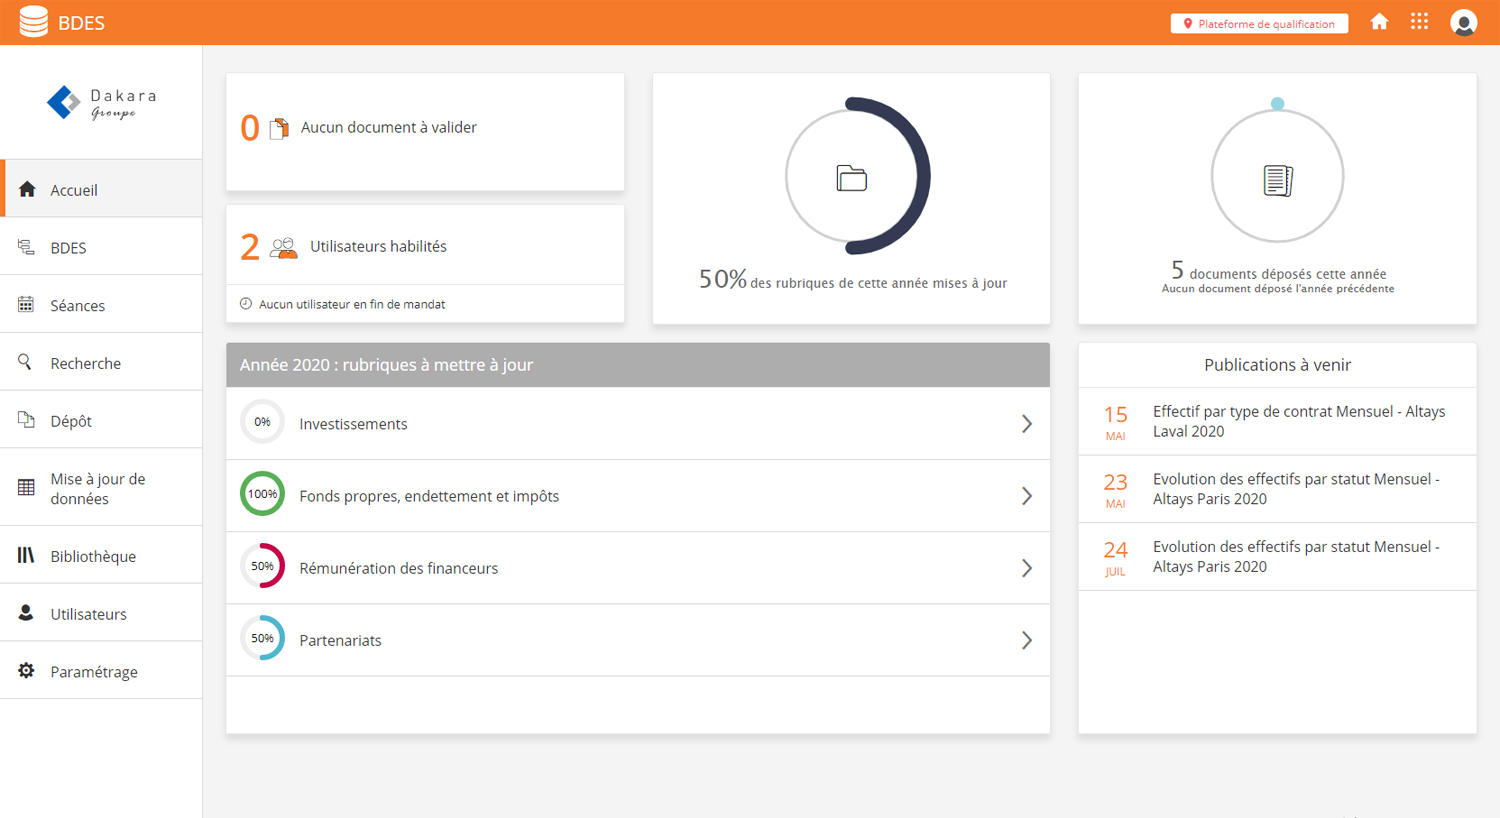Expand the Partenariats row chevron
The width and height of the screenshot is (1500, 818).
click(1027, 640)
